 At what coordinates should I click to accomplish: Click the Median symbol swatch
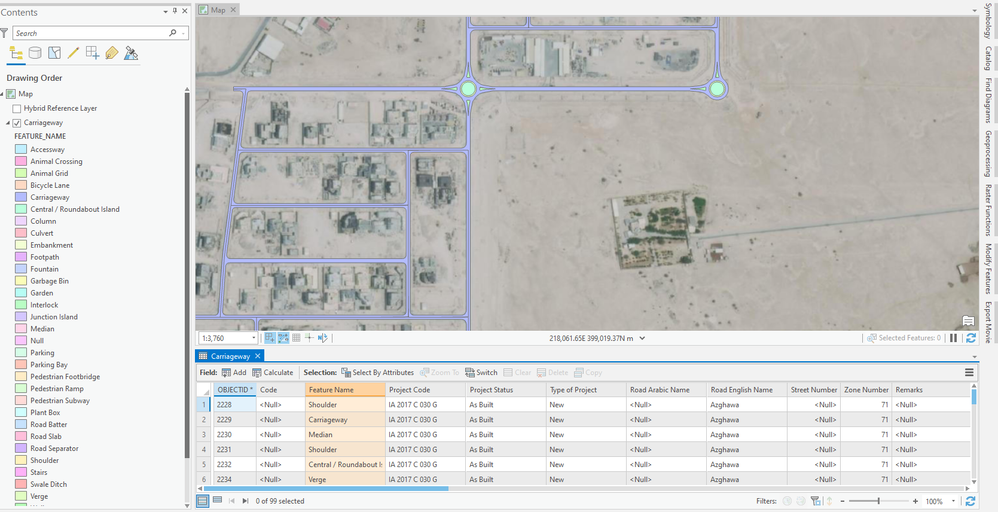pyautogui.click(x=20, y=329)
